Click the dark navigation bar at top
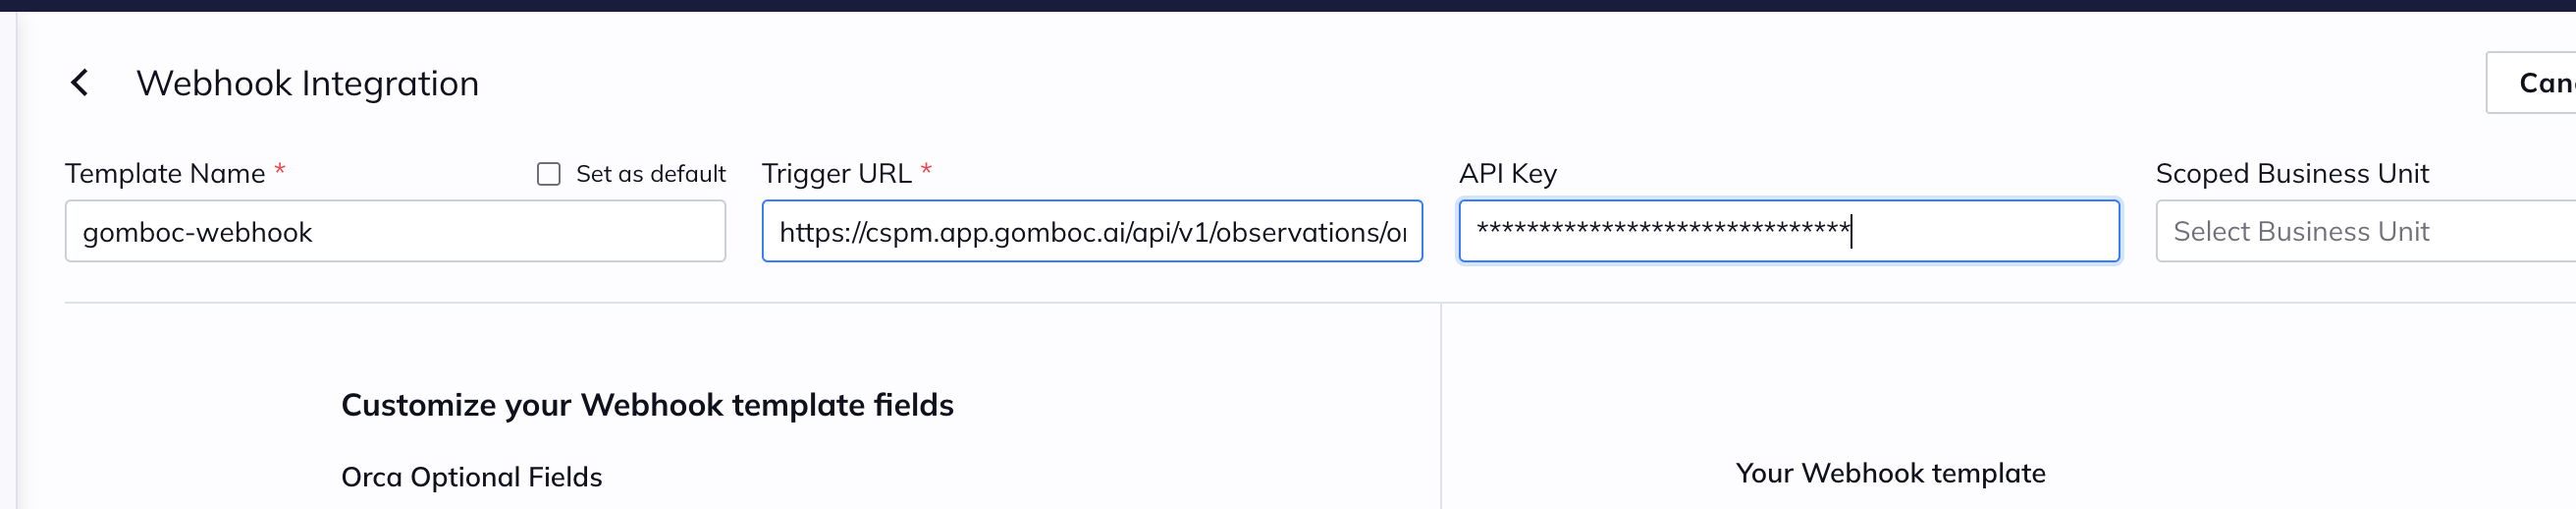This screenshot has width=2576, height=509. pyautogui.click(x=1288, y=5)
